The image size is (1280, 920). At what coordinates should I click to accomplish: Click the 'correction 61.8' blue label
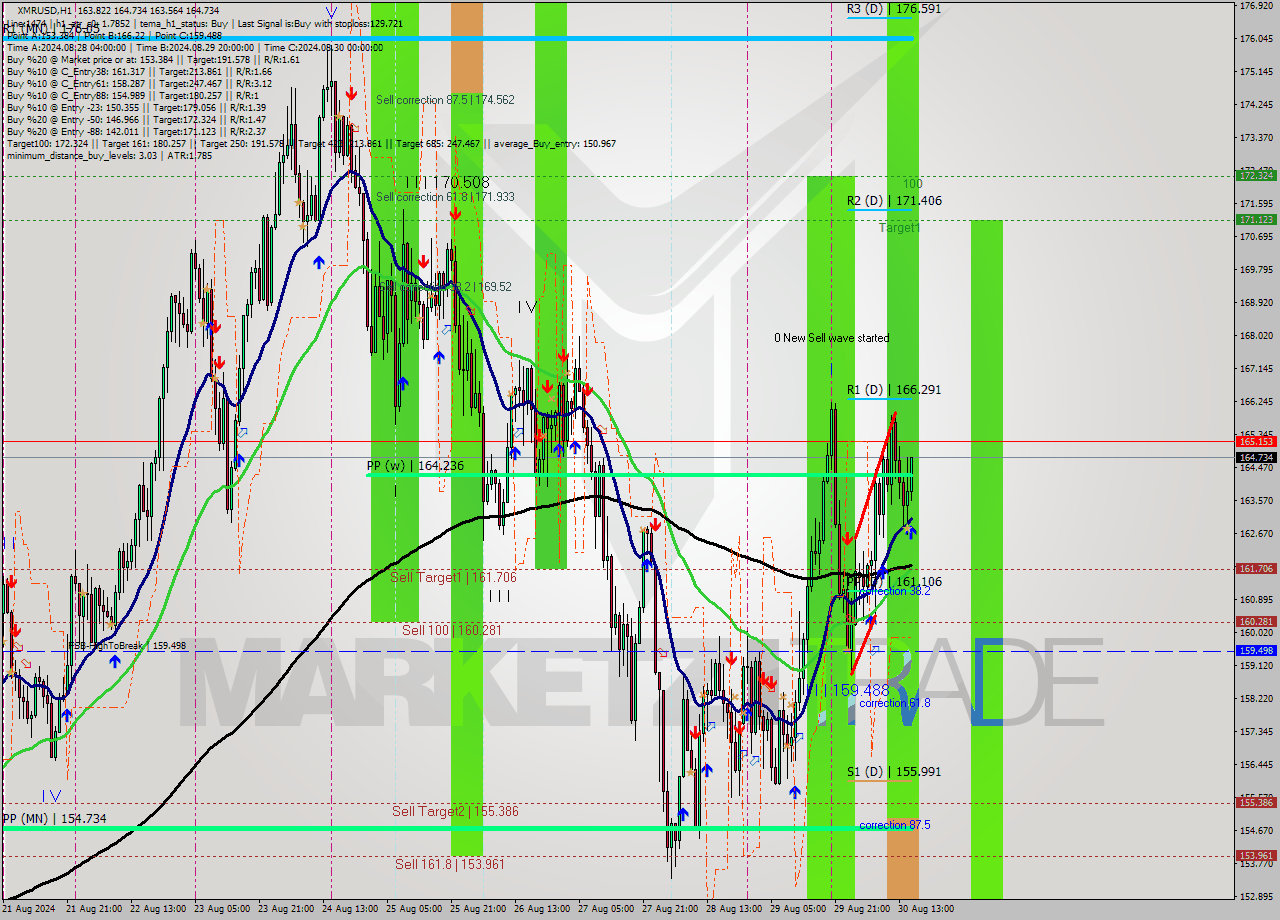(895, 703)
